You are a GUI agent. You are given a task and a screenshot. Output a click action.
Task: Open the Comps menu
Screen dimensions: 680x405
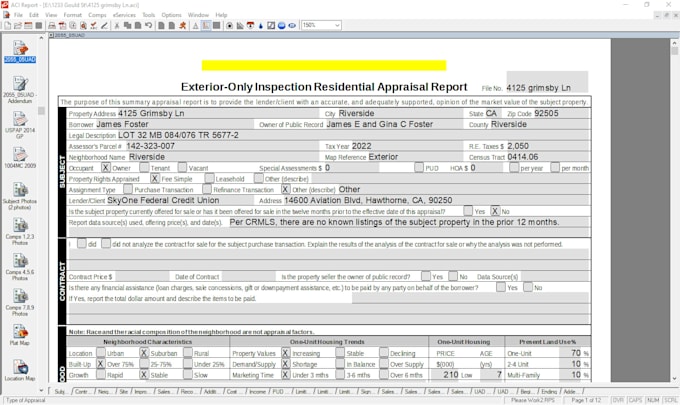(x=97, y=15)
